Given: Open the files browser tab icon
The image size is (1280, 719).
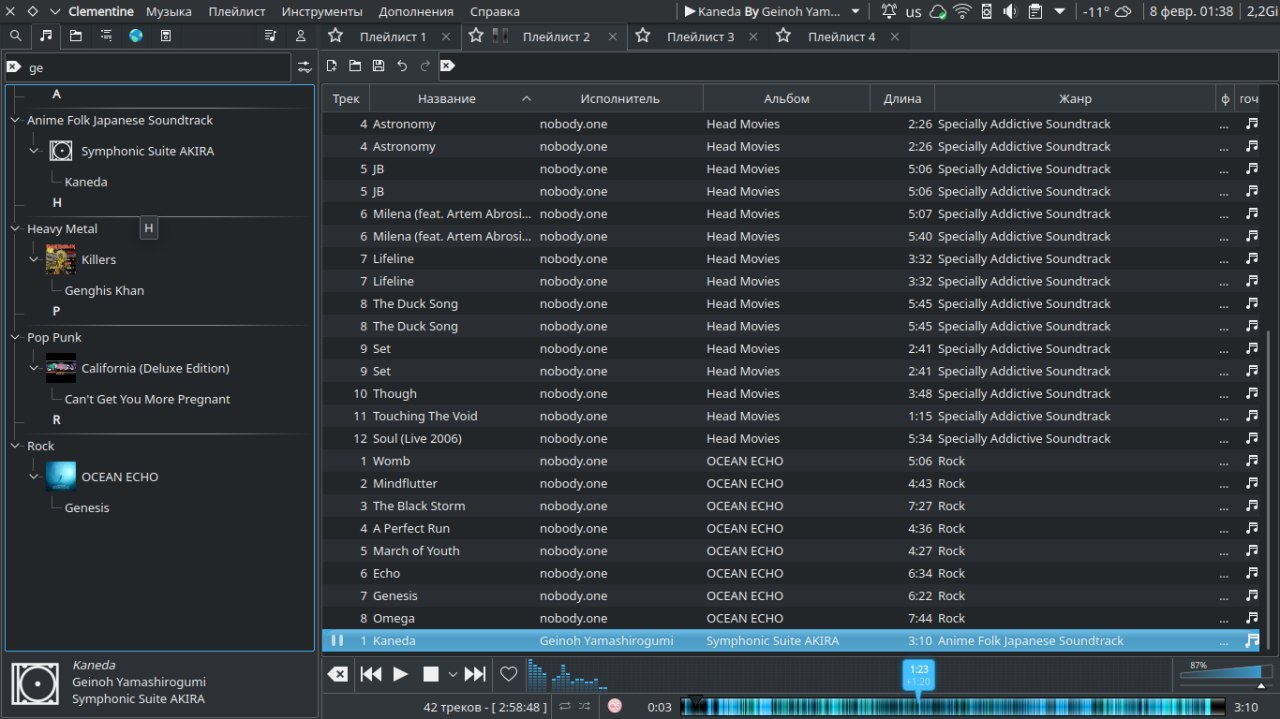Looking at the screenshot, I should (76, 36).
